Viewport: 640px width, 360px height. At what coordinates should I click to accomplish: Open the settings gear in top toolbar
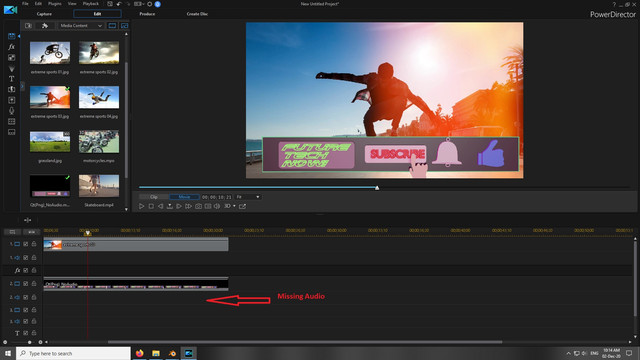coord(149,4)
